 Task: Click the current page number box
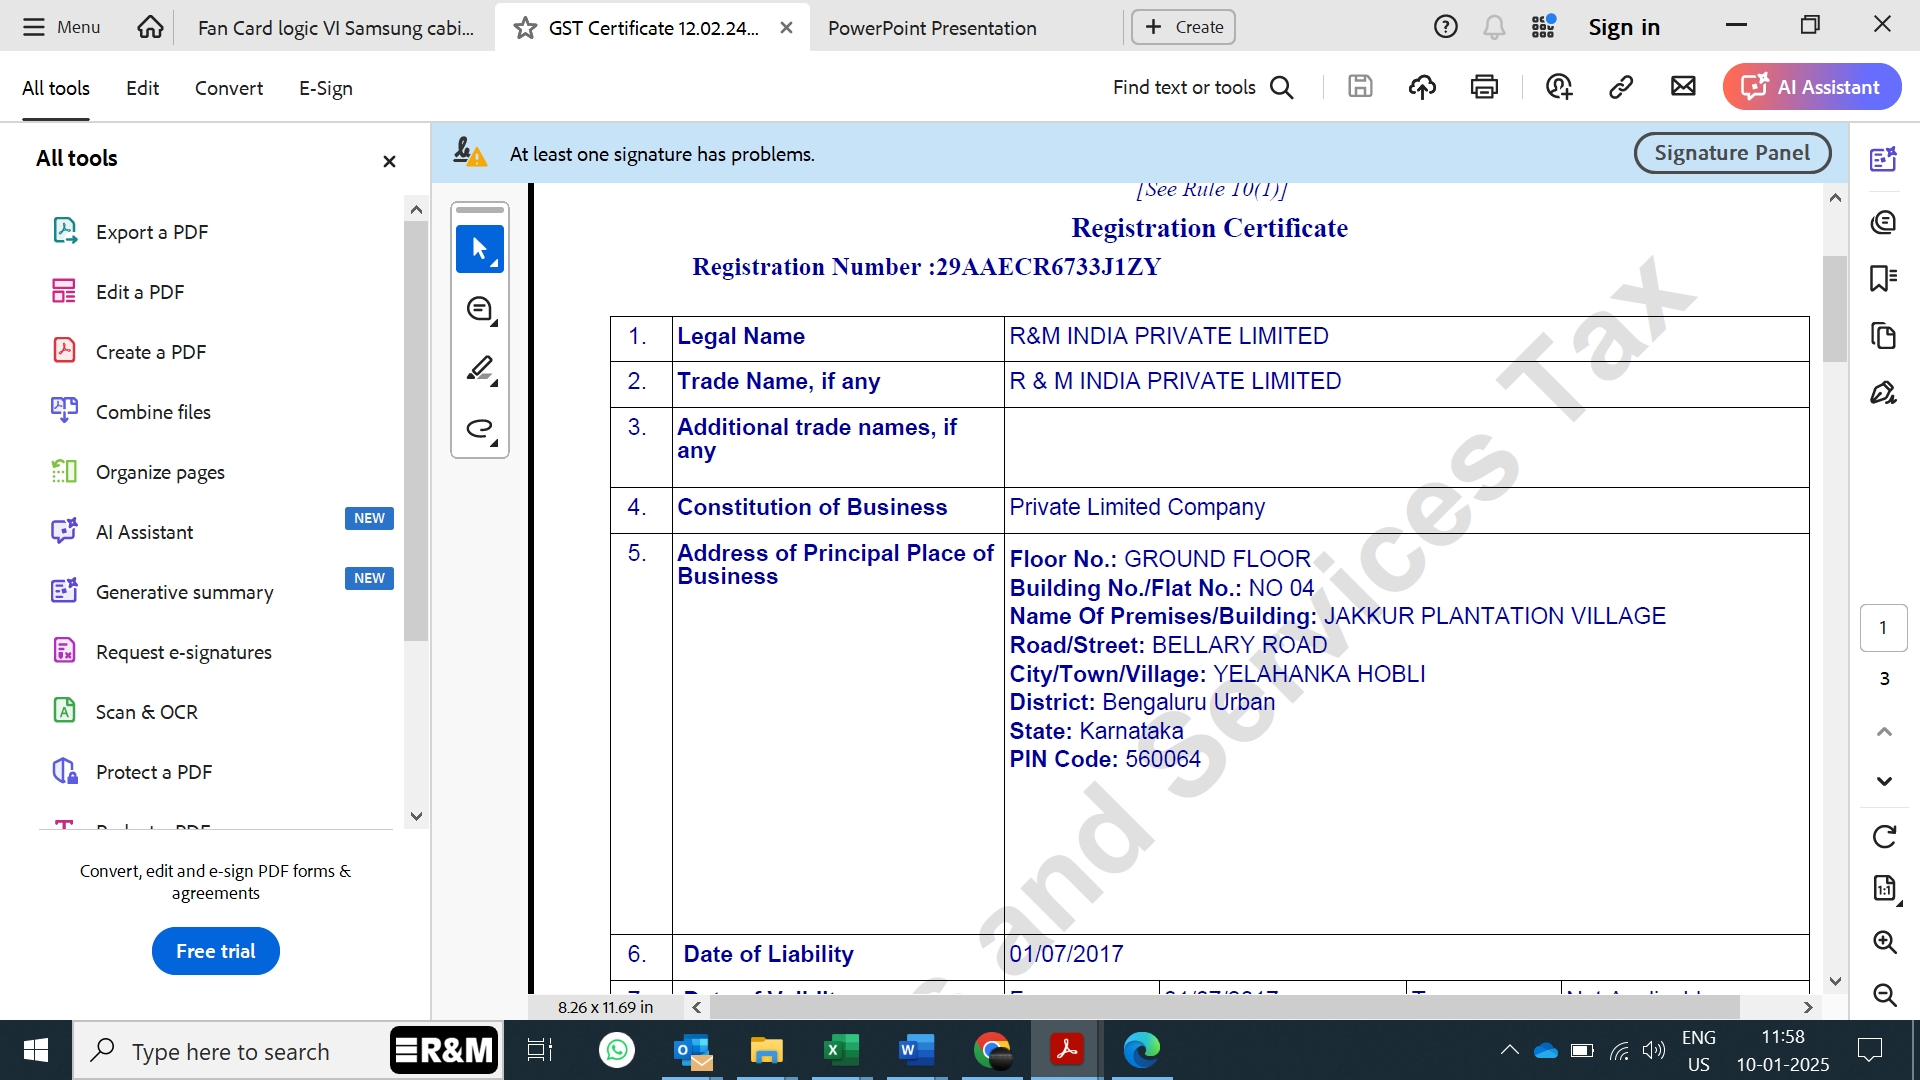tap(1884, 628)
